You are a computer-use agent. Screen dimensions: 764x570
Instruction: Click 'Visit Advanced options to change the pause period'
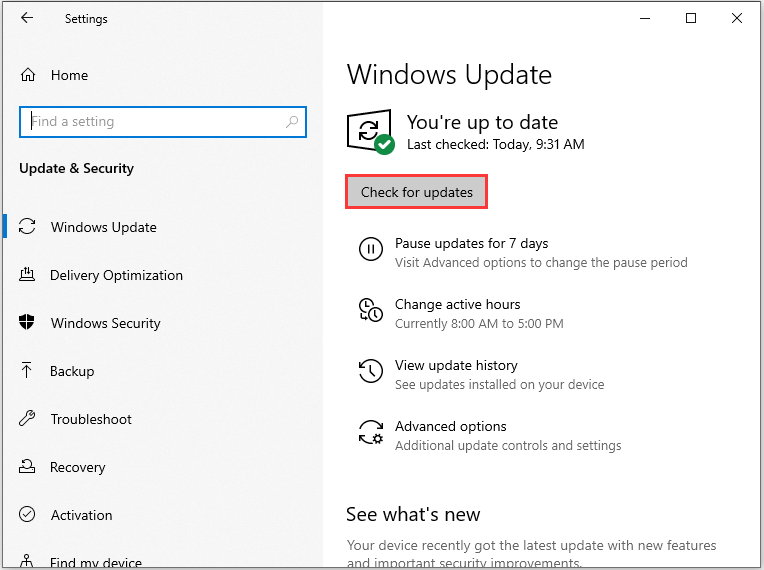(541, 263)
